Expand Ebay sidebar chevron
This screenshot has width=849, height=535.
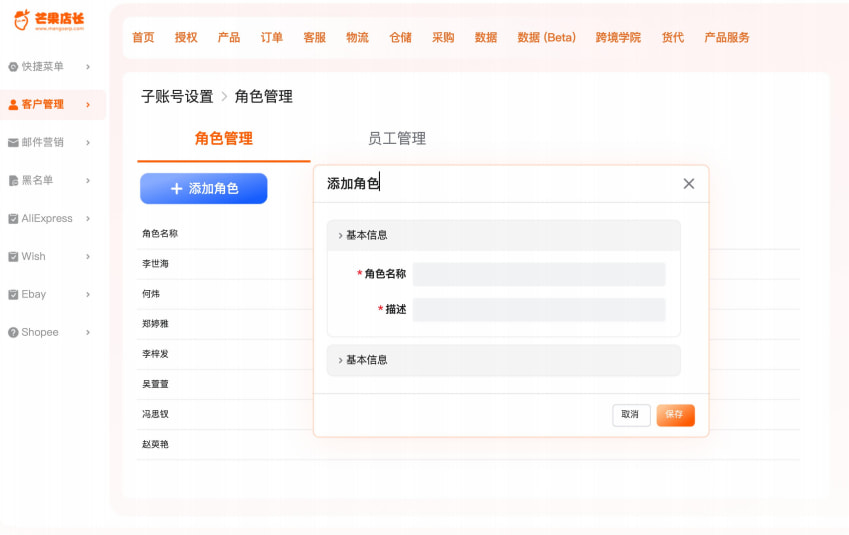tap(88, 294)
